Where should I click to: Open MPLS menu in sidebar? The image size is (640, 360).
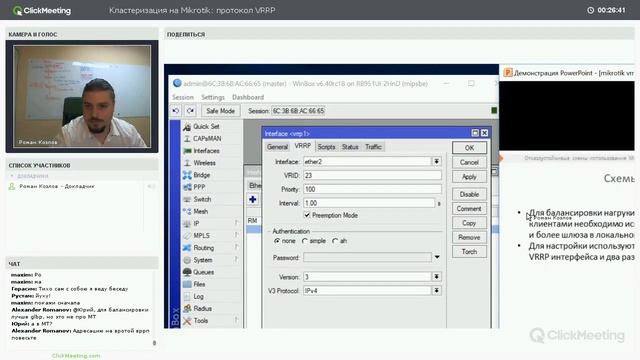coord(201,236)
